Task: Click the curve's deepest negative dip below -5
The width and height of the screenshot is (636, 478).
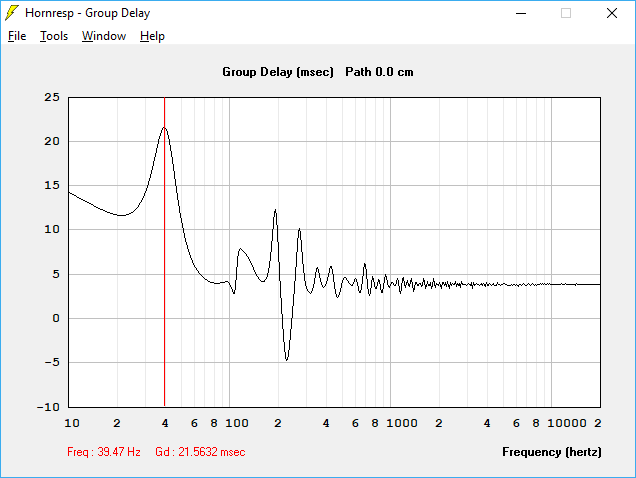Action: coord(287,360)
